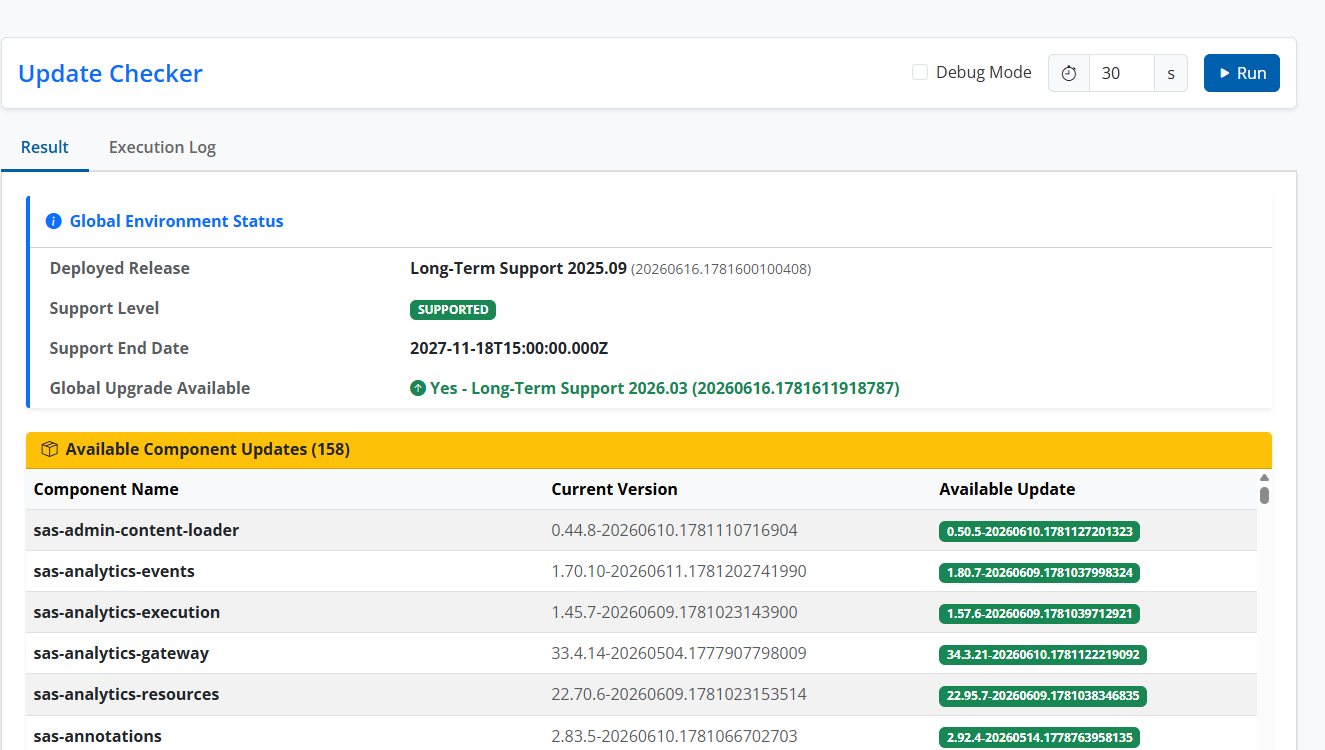Viewport: 1325px width, 750px height.
Task: Select the sas-analytics-execution component name
Action: (x=126, y=612)
